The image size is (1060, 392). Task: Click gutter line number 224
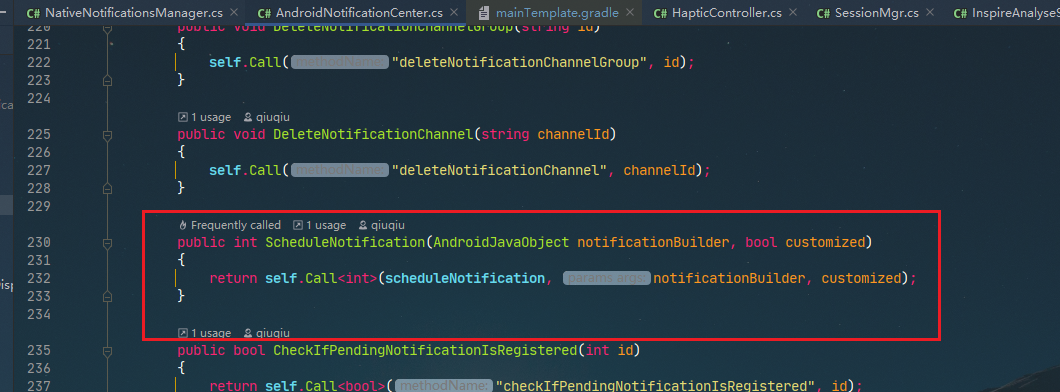[x=39, y=99]
